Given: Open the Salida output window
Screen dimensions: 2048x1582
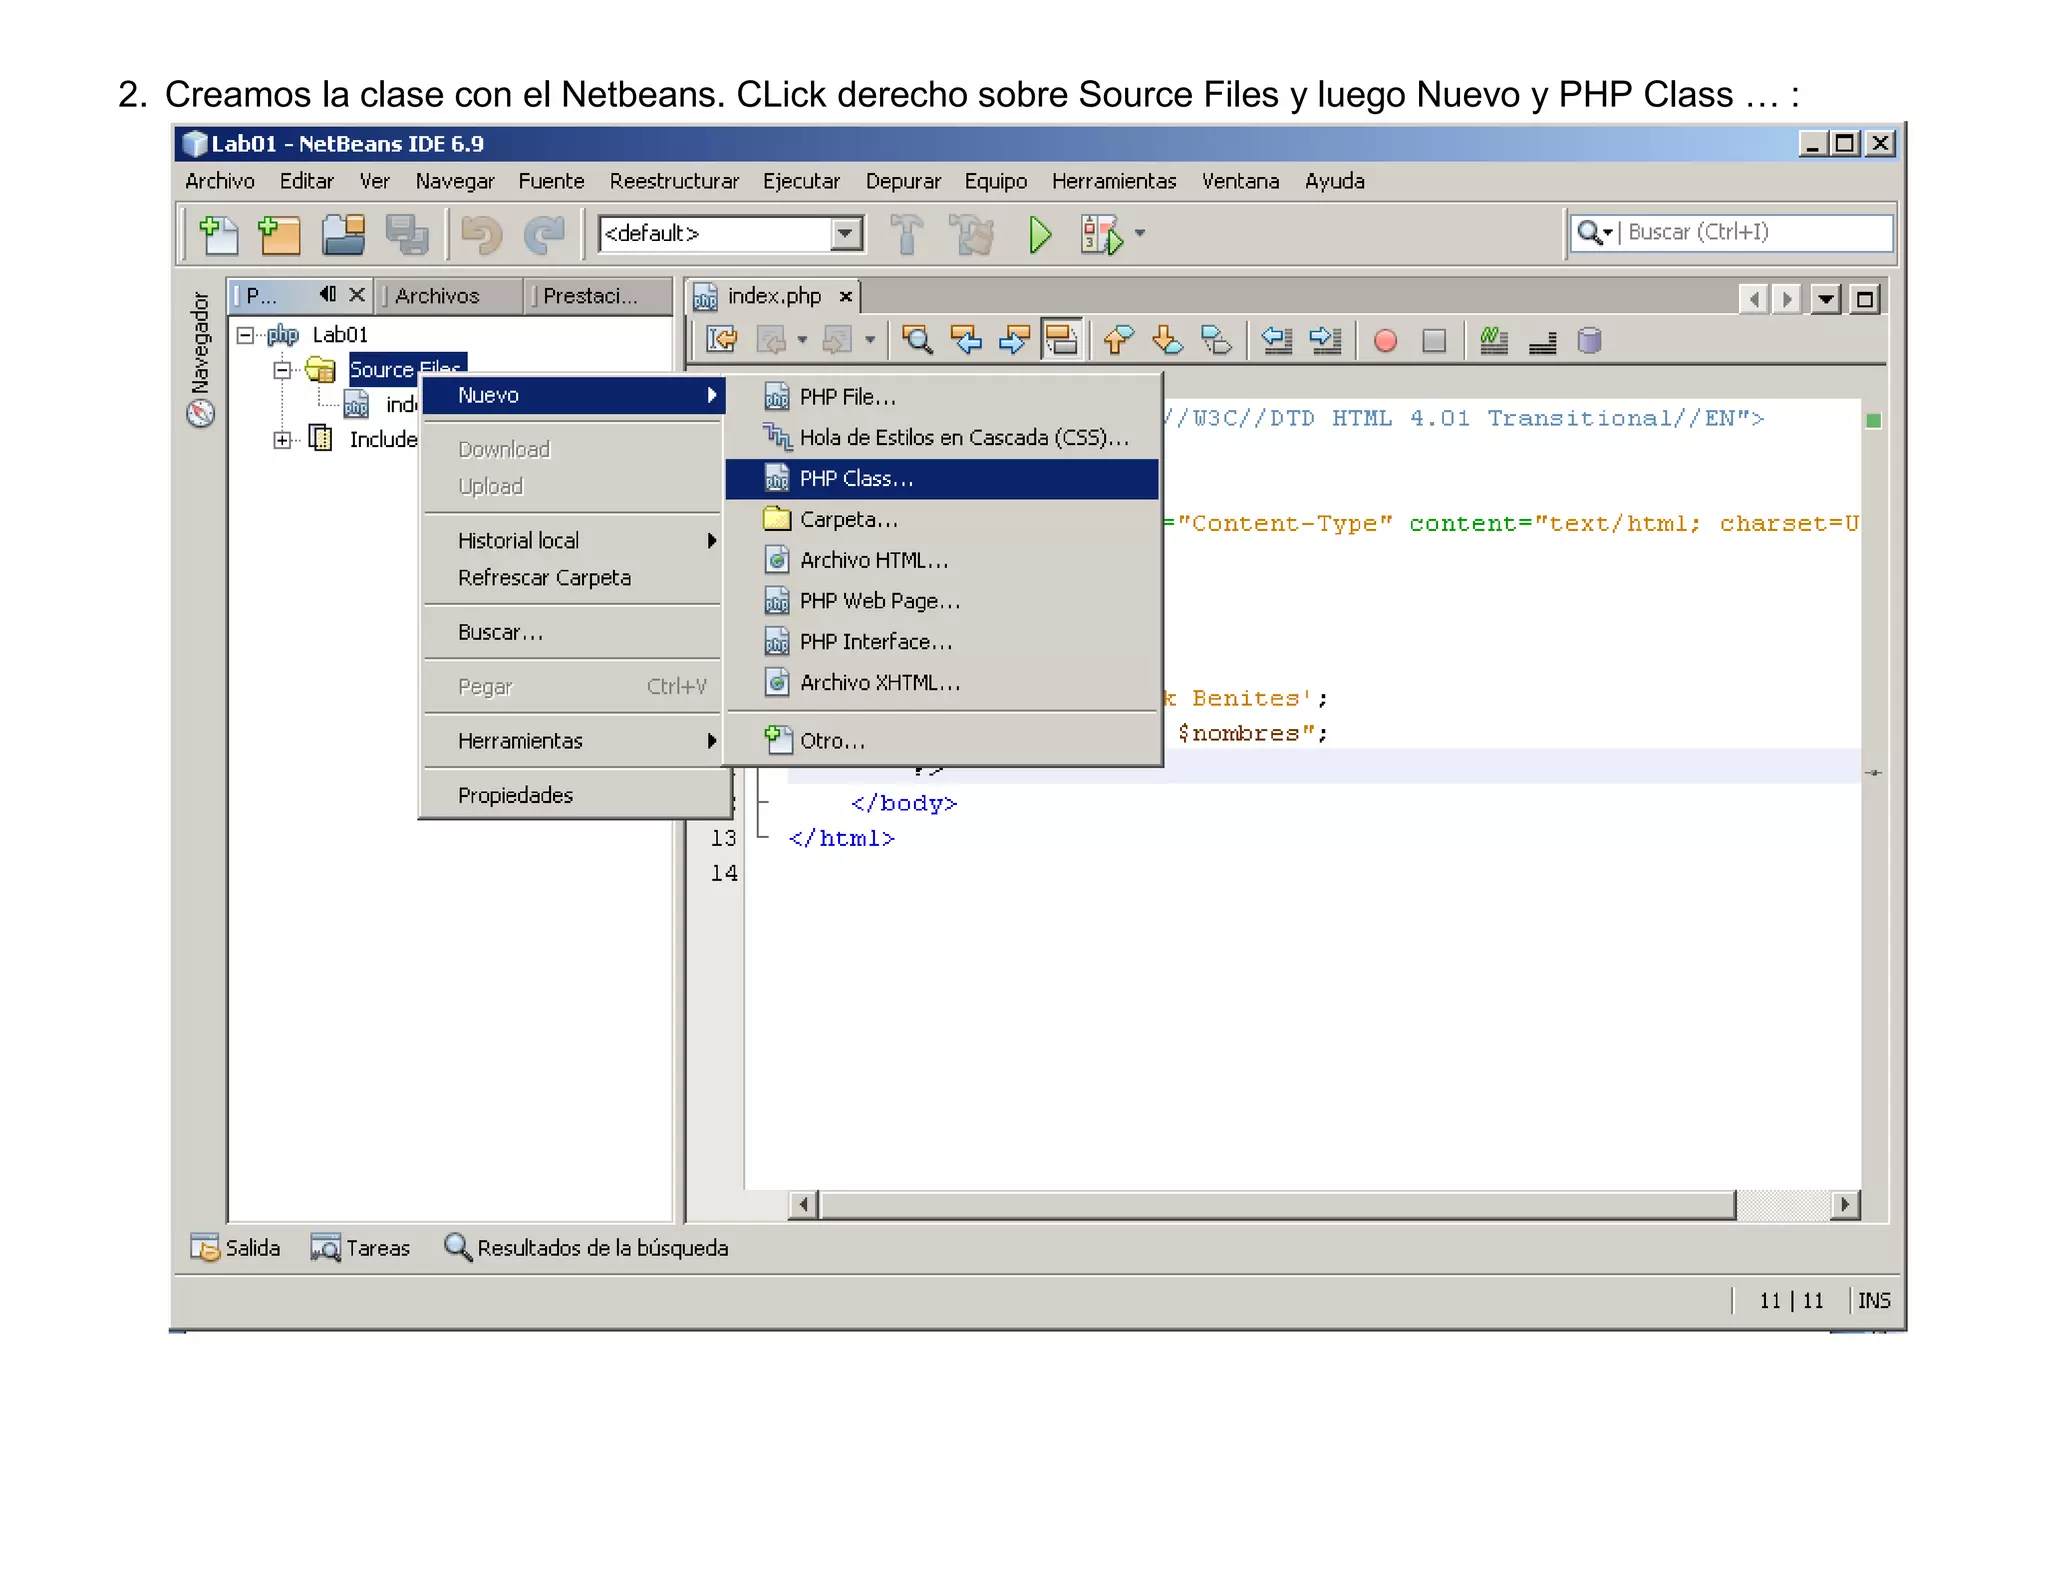Looking at the screenshot, I should coord(236,1248).
